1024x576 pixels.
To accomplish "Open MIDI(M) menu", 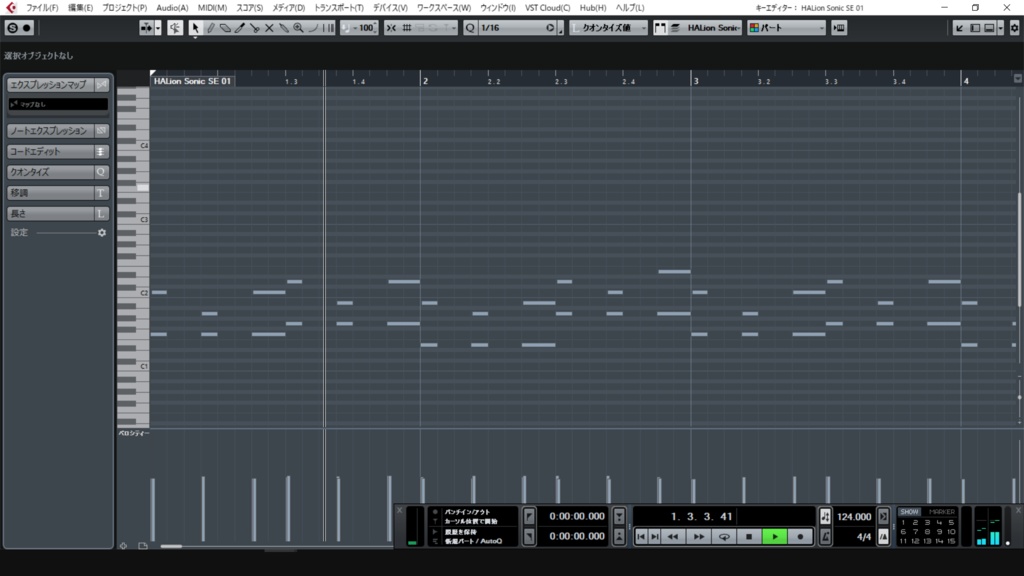I will [212, 8].
